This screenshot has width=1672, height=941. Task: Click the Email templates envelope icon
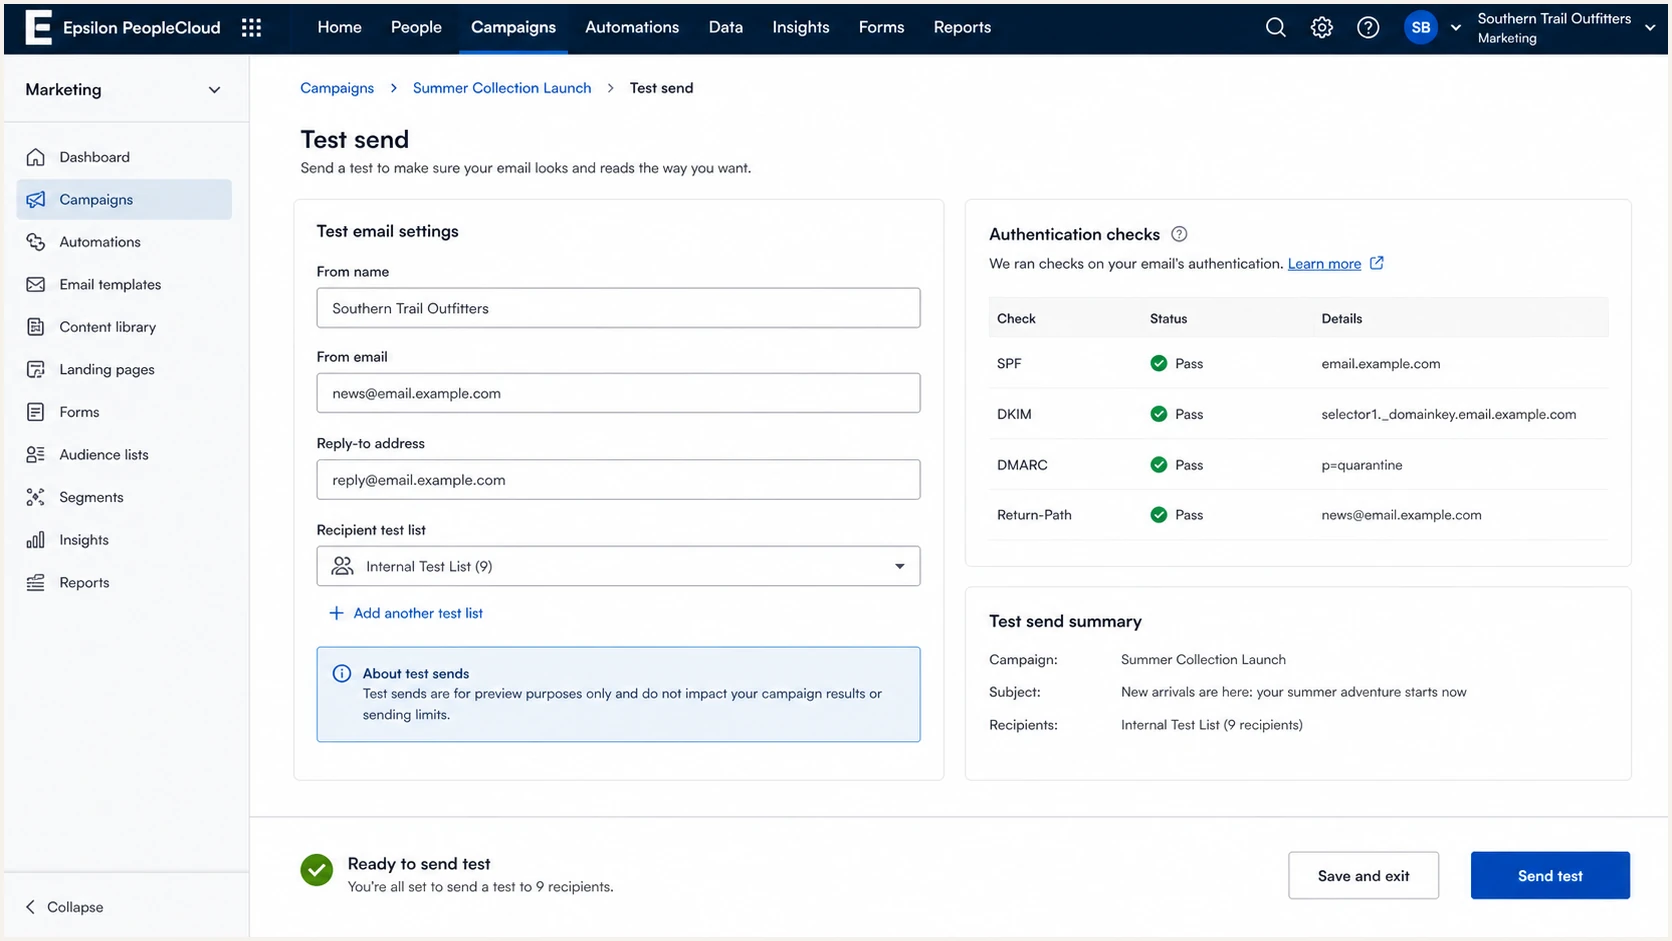[x=36, y=284]
